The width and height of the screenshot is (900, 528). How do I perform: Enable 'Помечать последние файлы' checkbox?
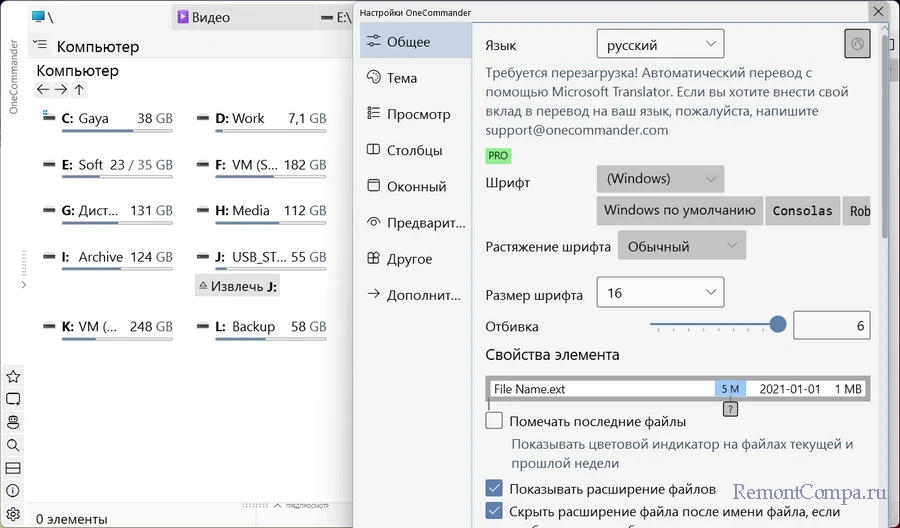pos(494,421)
